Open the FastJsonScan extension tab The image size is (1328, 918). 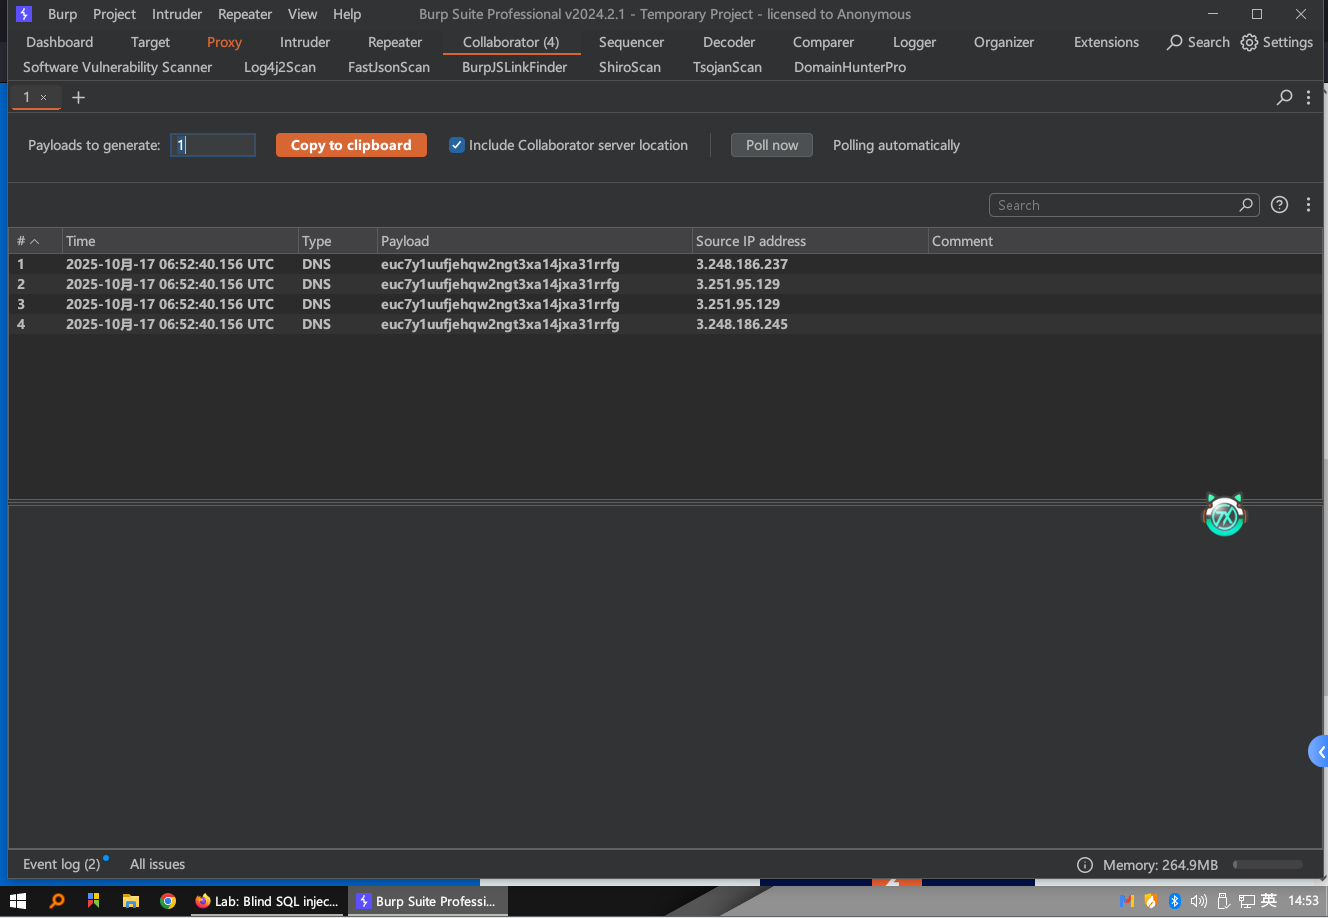[389, 67]
